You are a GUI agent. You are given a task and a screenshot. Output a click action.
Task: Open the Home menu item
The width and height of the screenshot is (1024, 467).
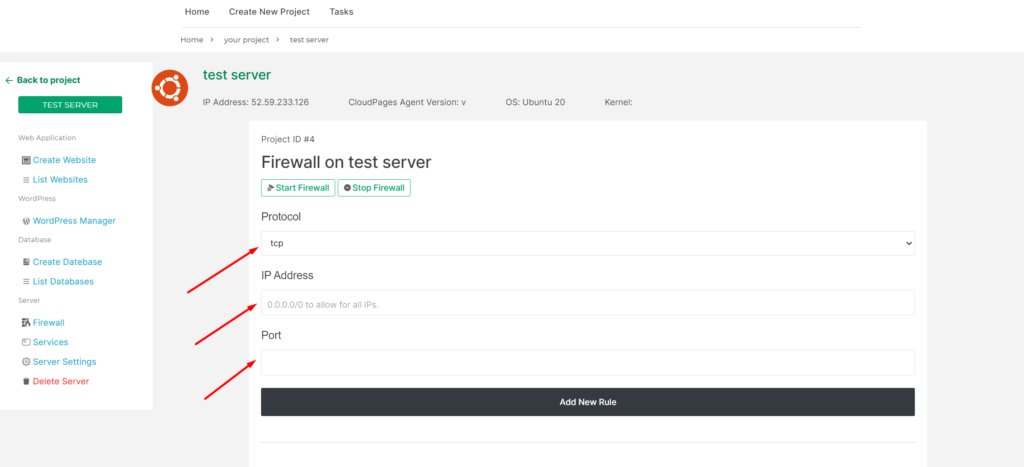click(197, 12)
